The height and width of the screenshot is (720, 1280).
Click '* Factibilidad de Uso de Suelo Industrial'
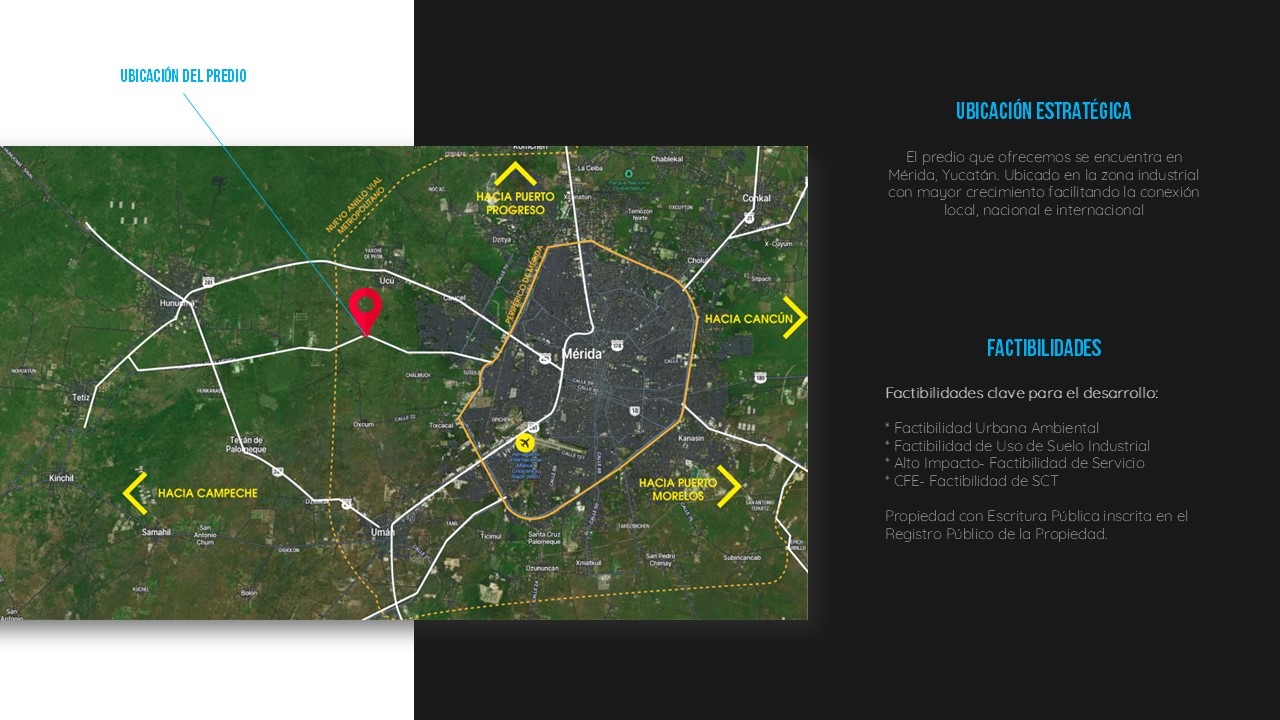1017,446
